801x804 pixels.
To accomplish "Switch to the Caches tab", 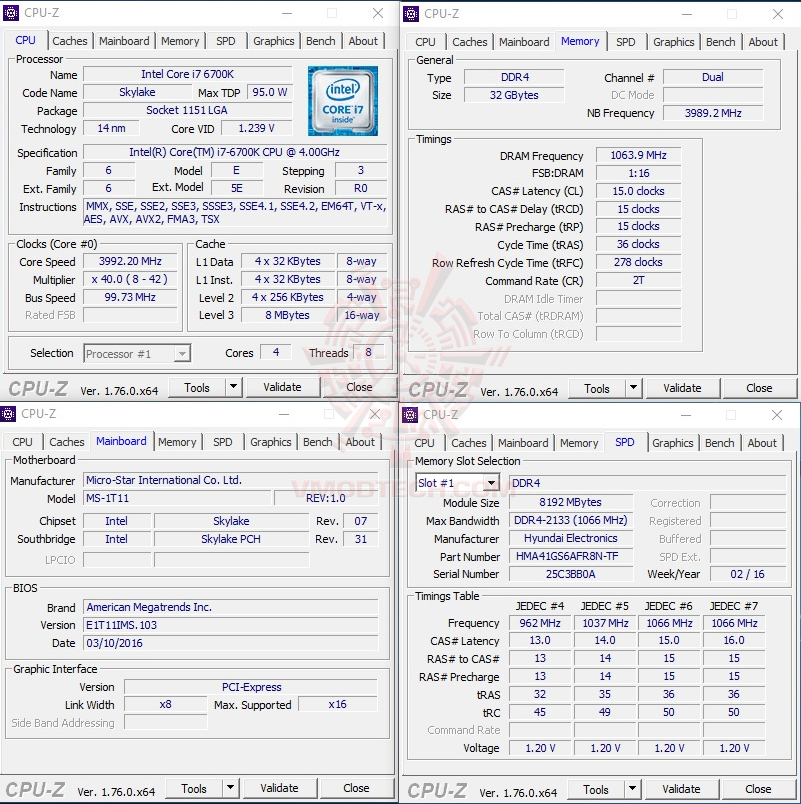I will pos(70,41).
